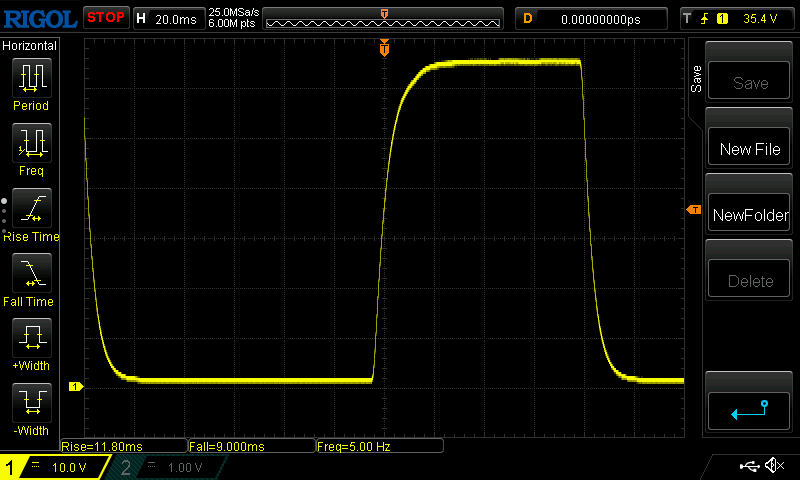The image size is (800, 480).
Task: Select the -Width measurement icon
Action: (x=32, y=402)
